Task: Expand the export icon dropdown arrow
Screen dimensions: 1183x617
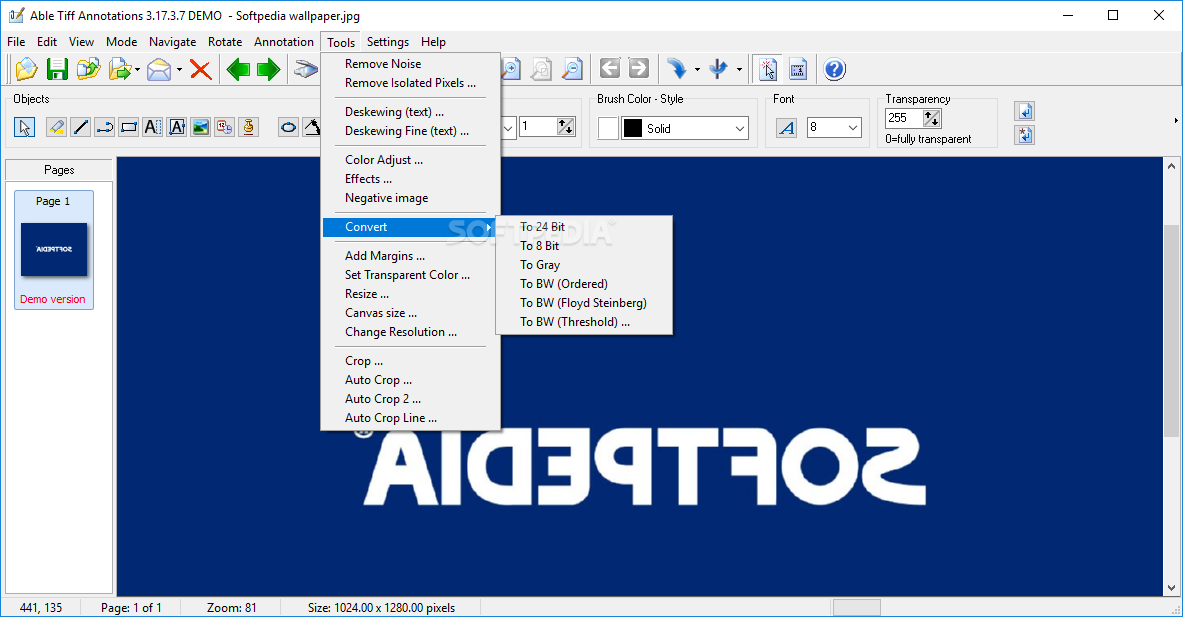Action: [137, 70]
